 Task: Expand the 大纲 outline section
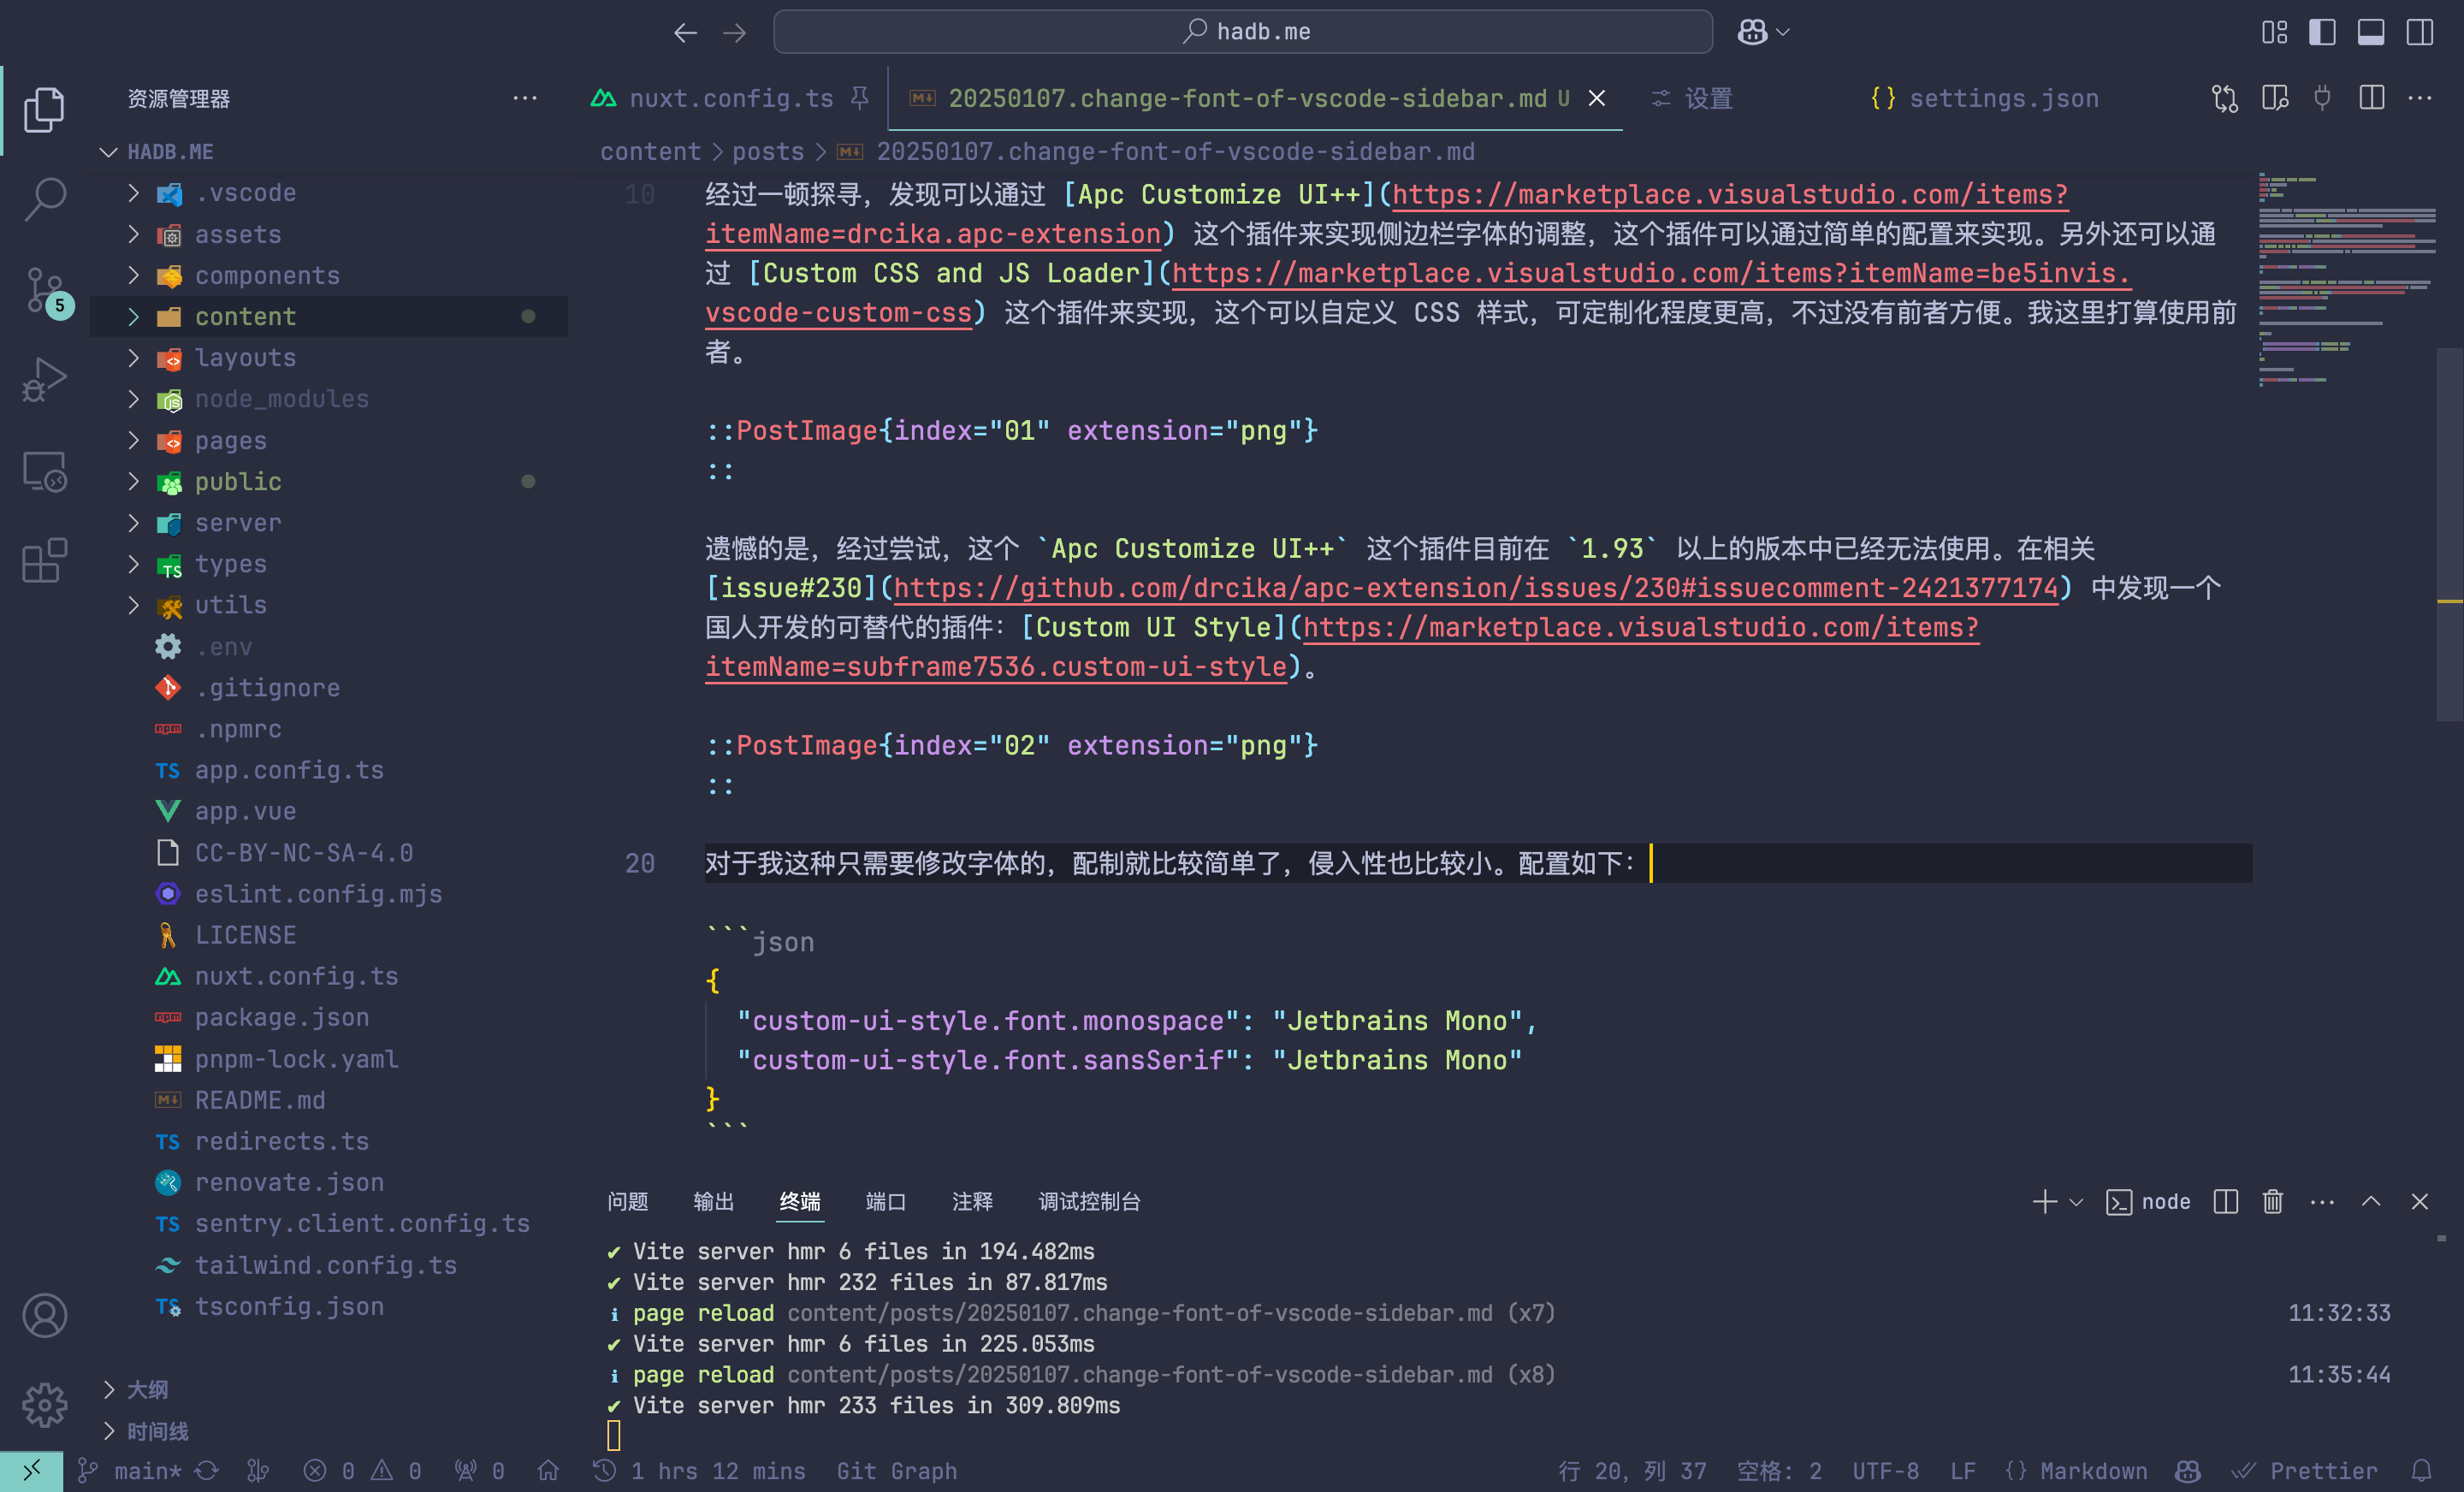click(x=147, y=1389)
